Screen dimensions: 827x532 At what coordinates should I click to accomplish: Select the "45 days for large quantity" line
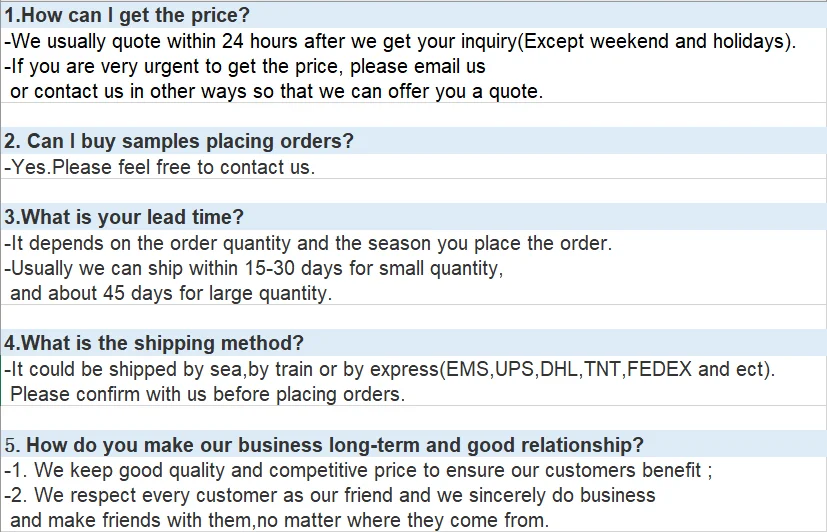[170, 293]
